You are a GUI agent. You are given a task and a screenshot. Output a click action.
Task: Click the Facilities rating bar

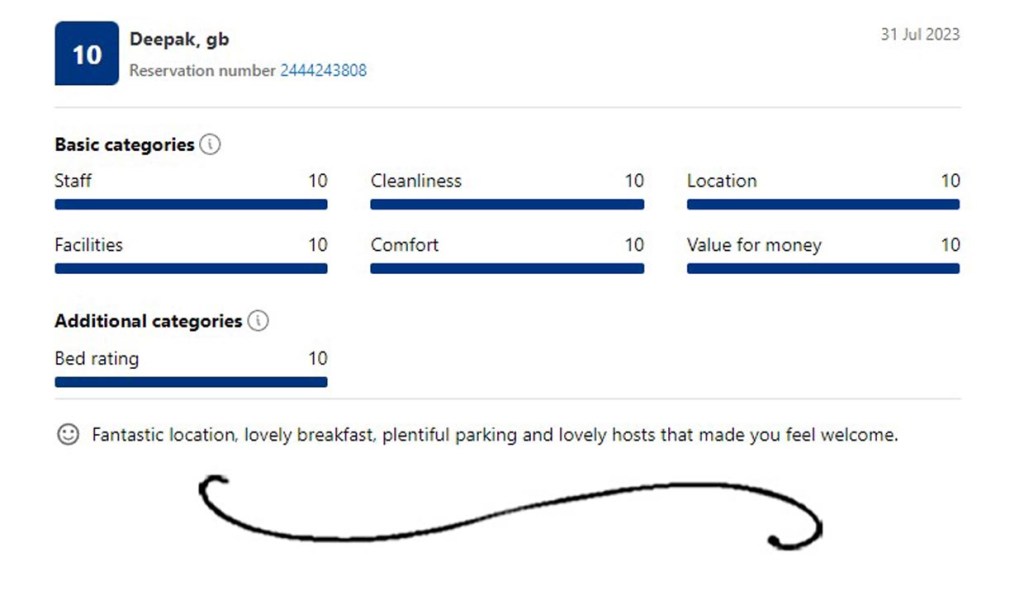(x=191, y=268)
